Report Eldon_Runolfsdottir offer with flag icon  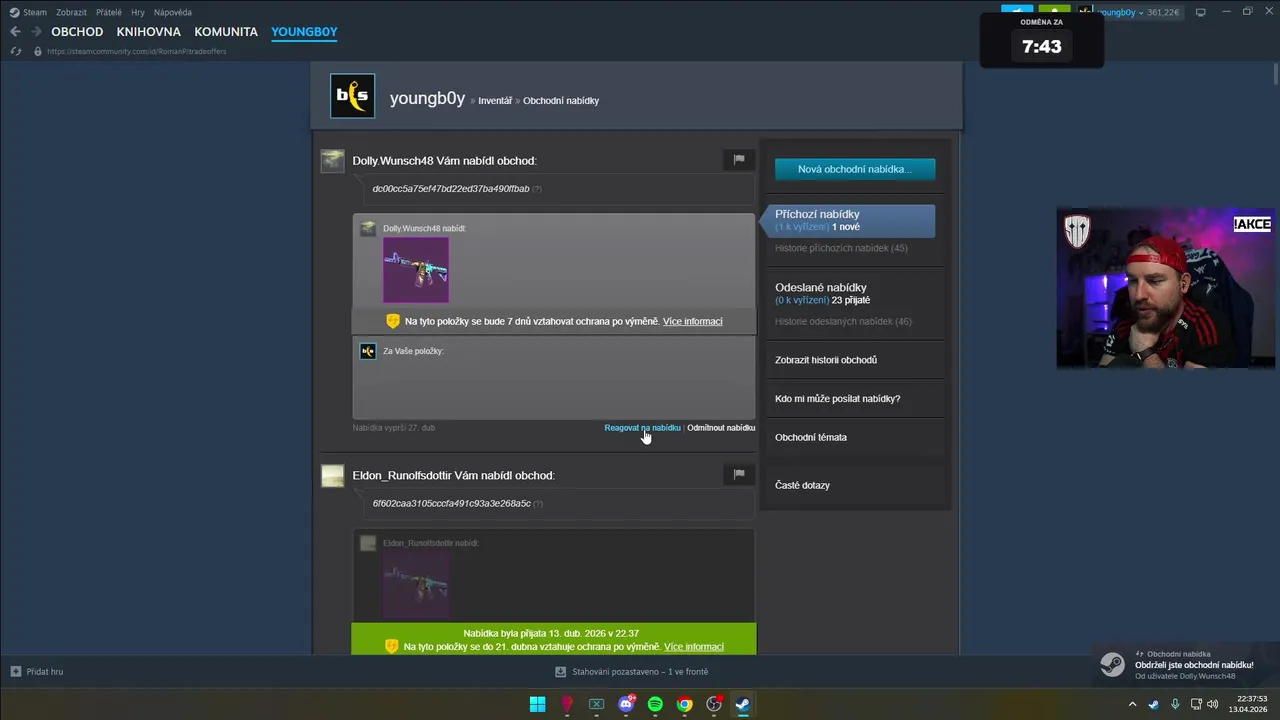click(x=739, y=474)
